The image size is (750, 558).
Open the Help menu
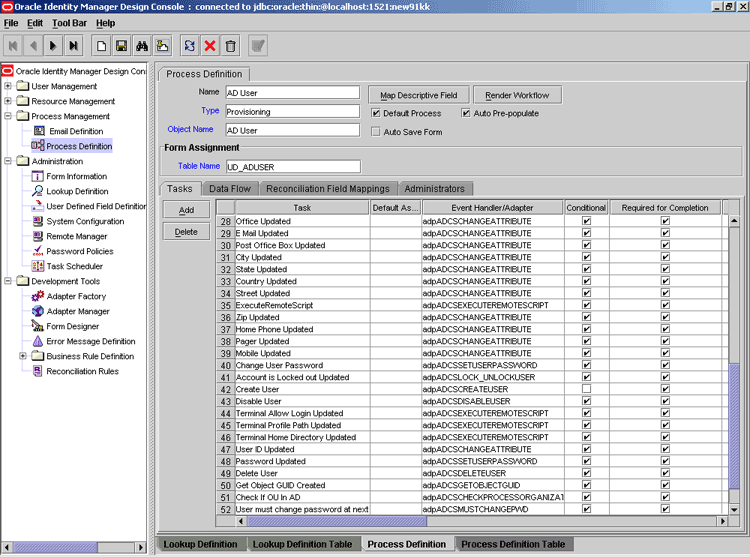point(105,23)
